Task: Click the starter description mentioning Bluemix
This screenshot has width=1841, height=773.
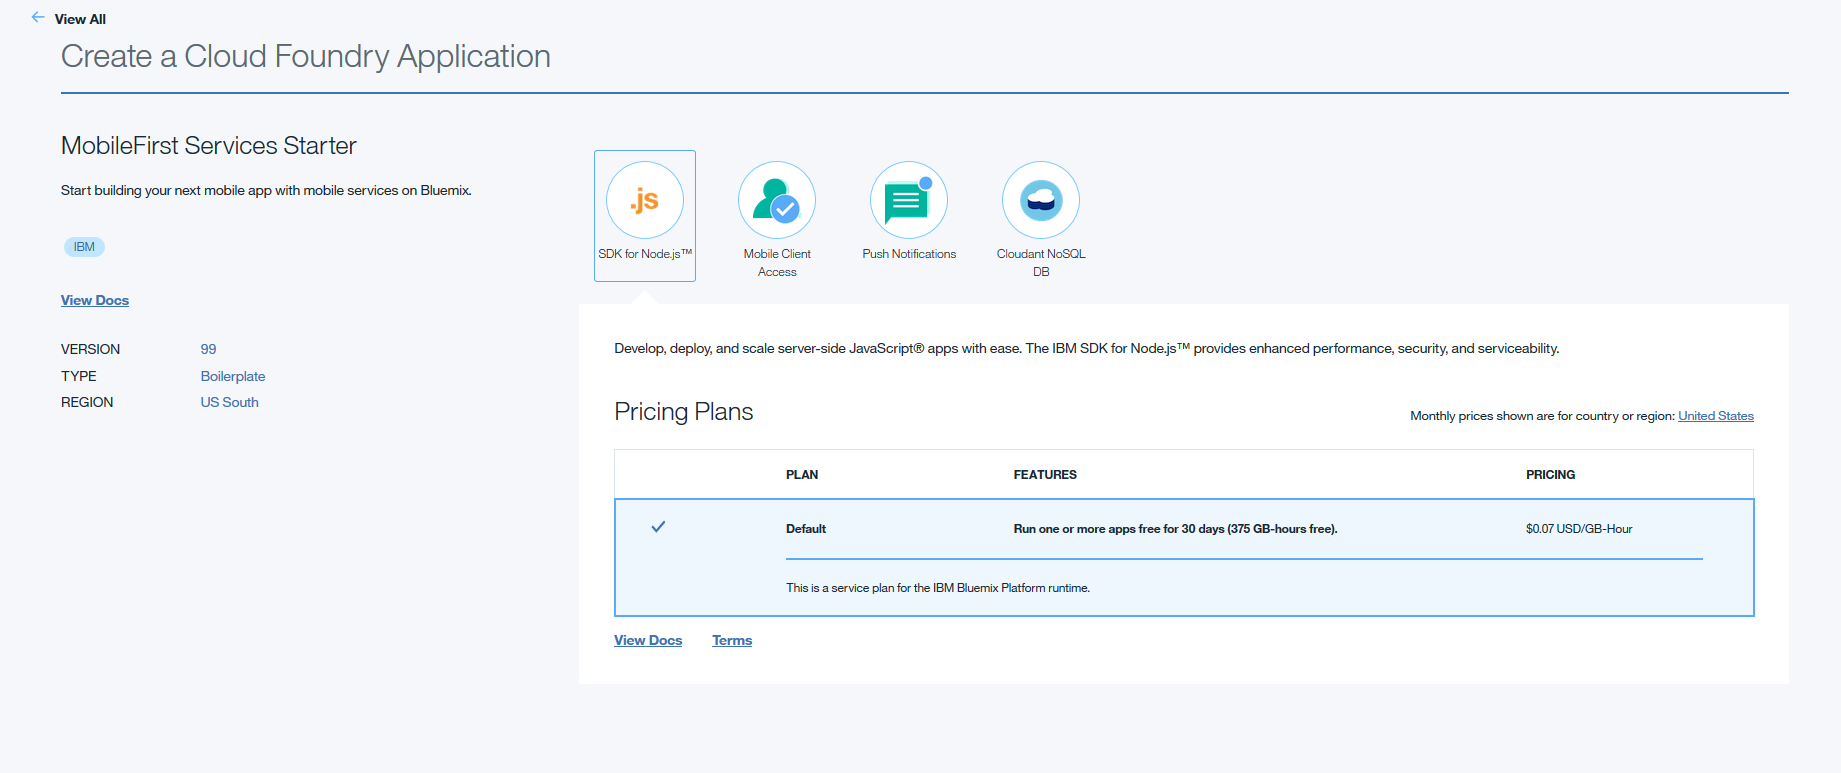Action: pos(266,190)
